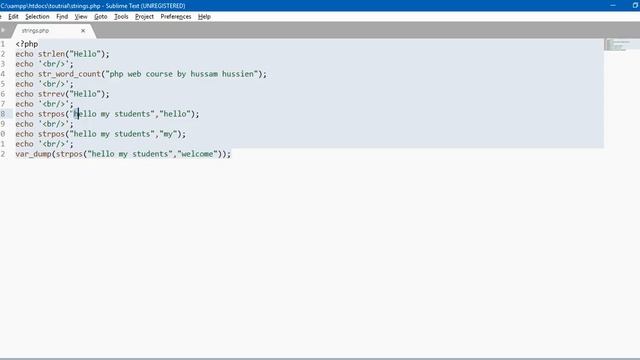Open the Preferences menu

point(176,17)
